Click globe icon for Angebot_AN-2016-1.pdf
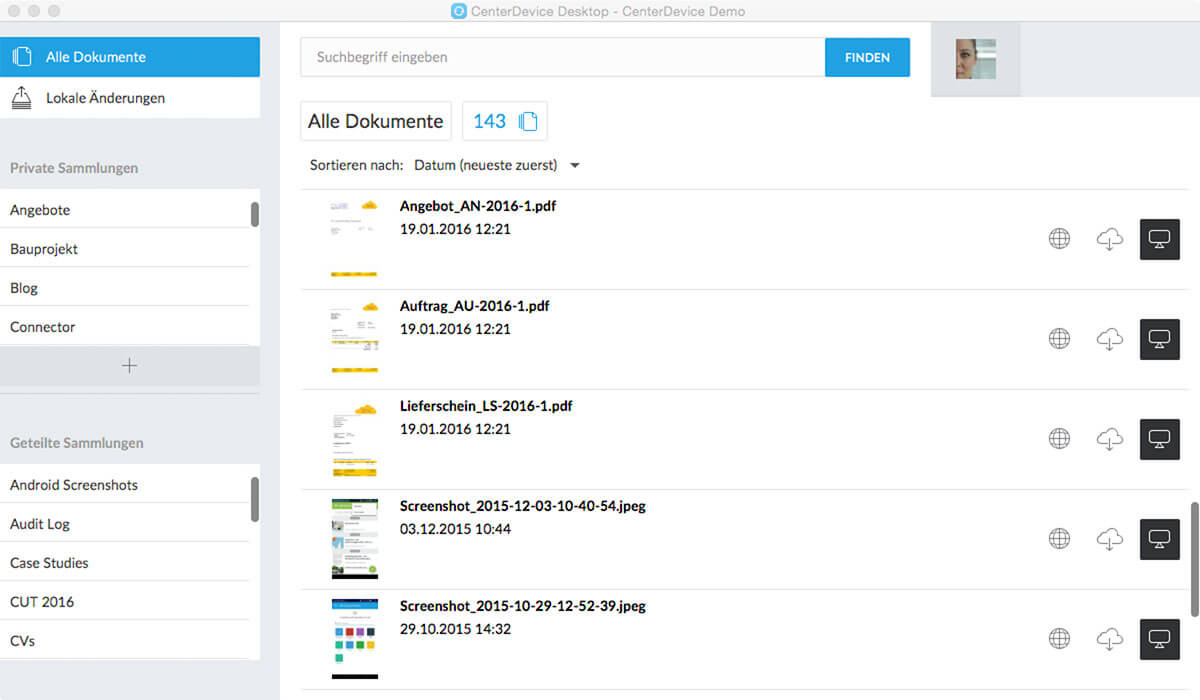This screenshot has width=1200, height=700. click(1059, 239)
